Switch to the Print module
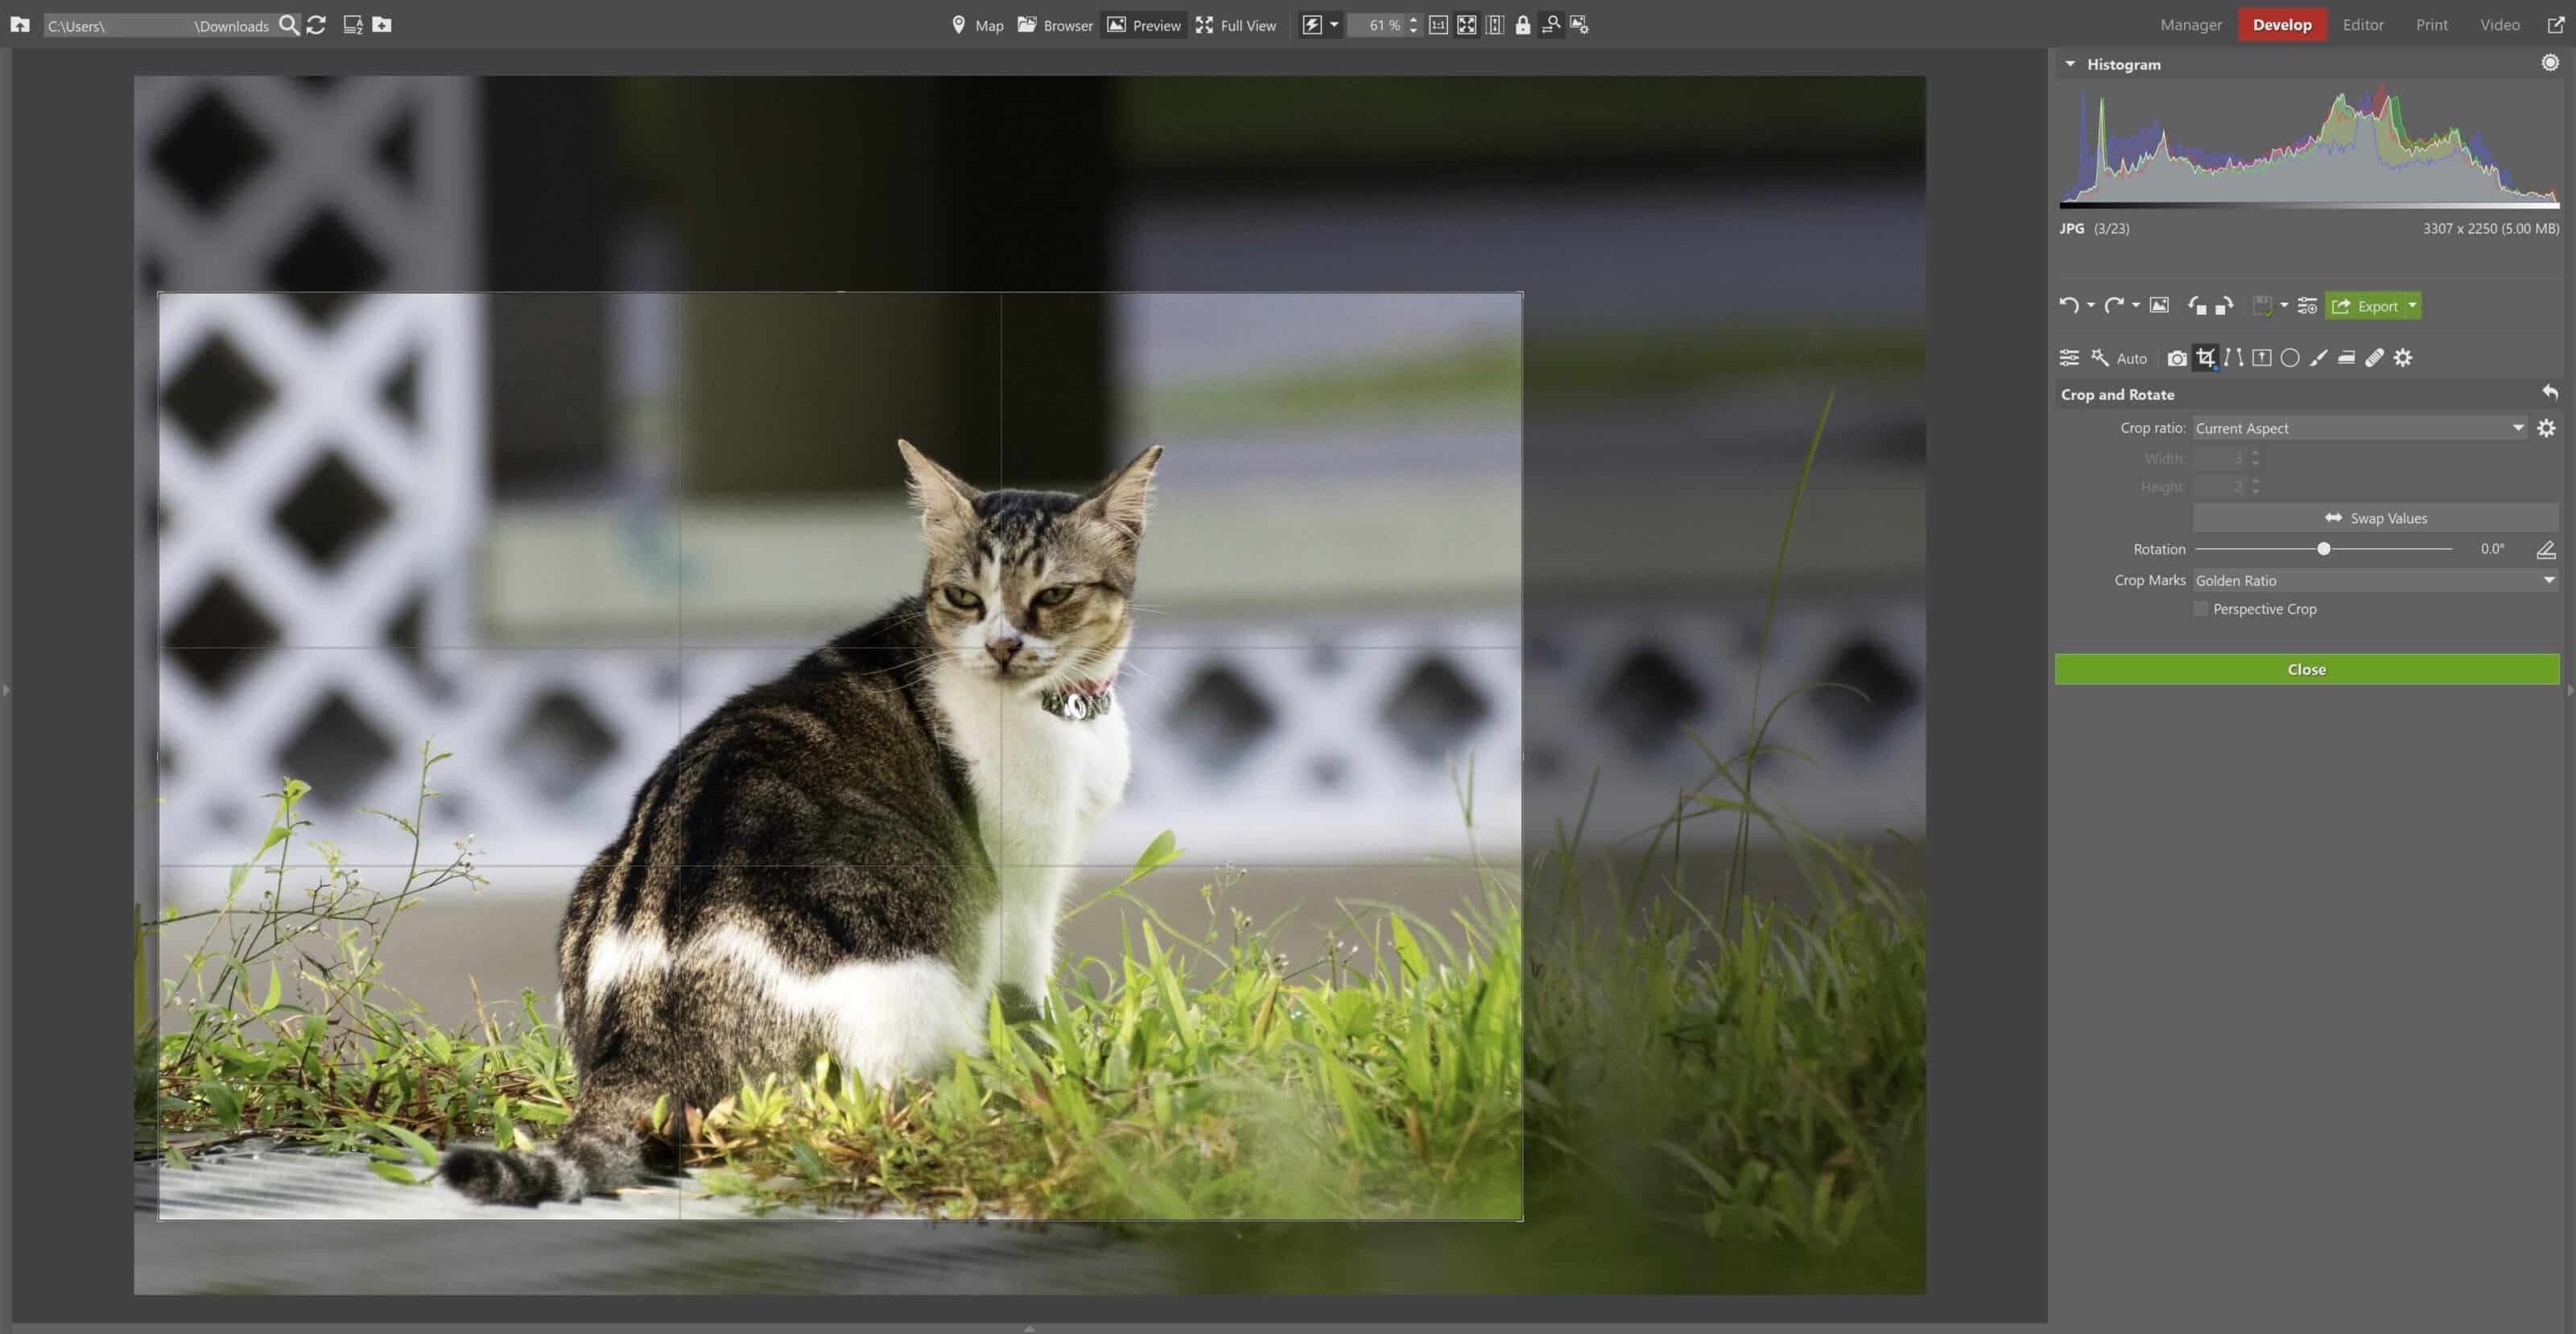Viewport: 2576px width, 1334px height. [2432, 25]
